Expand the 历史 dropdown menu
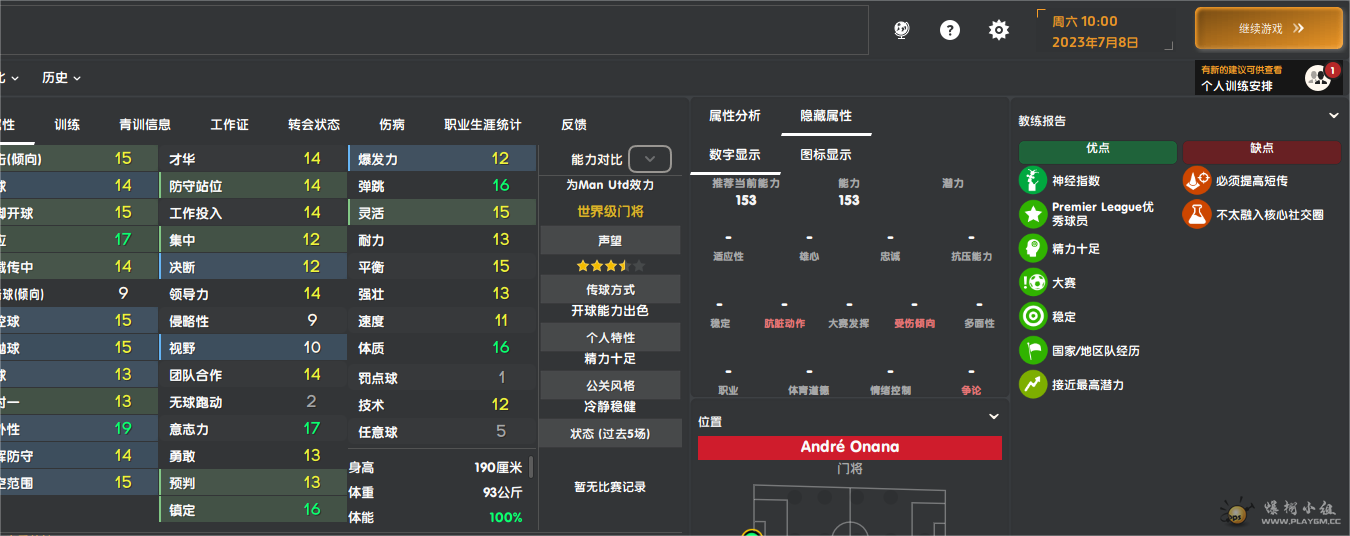Viewport: 1350px width, 536px height. coord(61,78)
